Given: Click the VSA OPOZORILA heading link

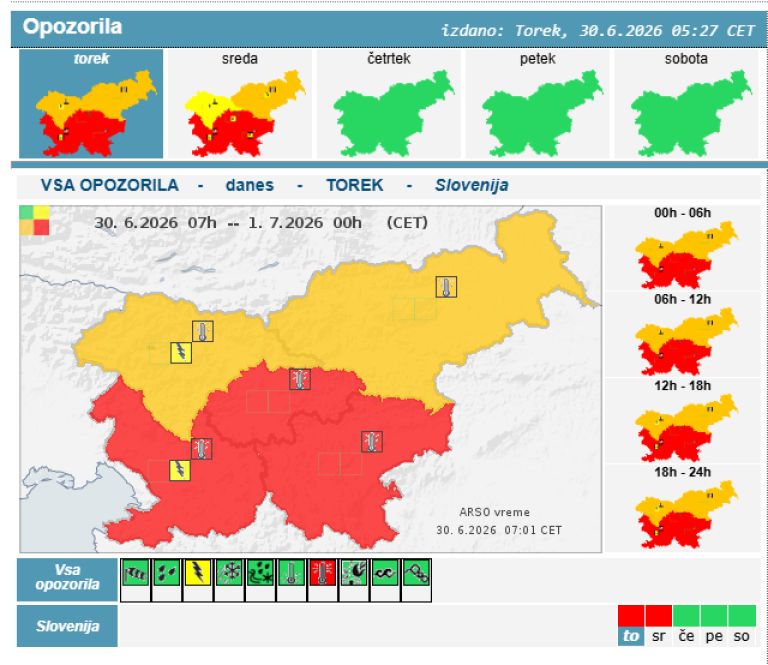Looking at the screenshot, I should click(110, 185).
